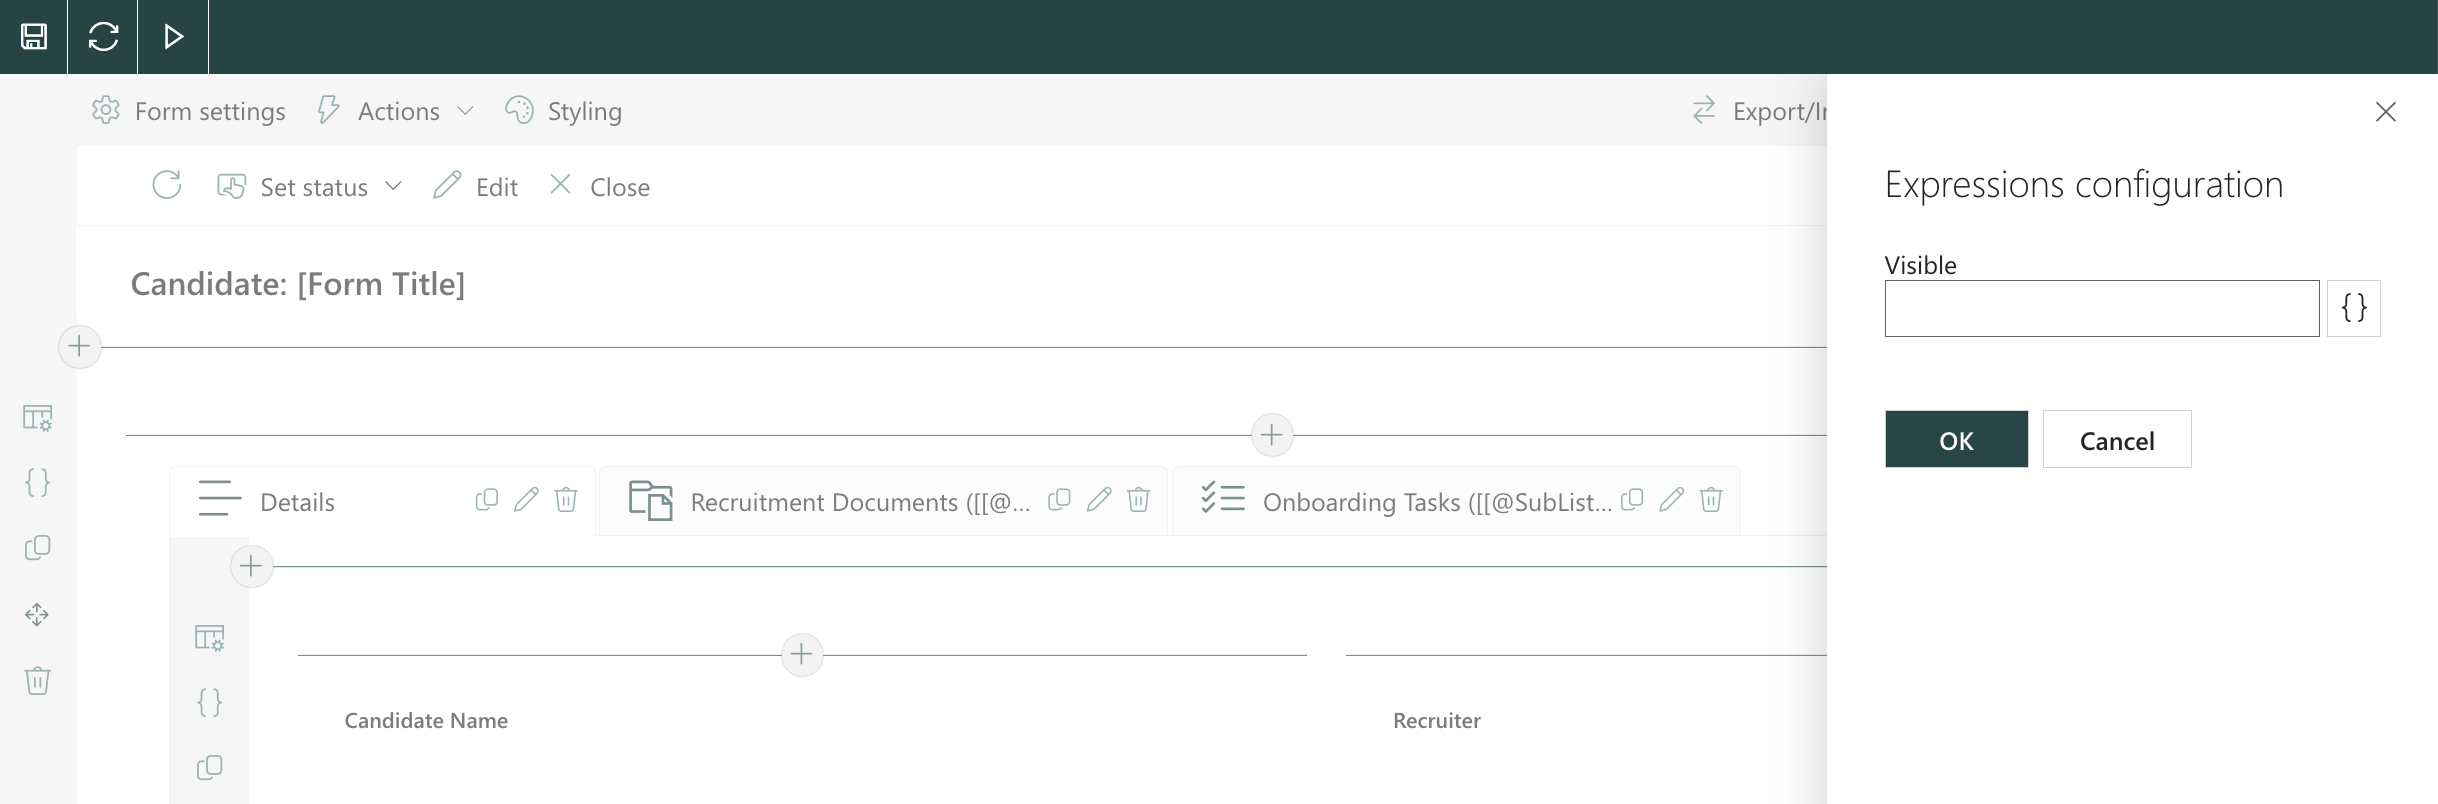Screen dimensions: 2438x804
Task: Confirm with the OK button
Action: point(1956,439)
